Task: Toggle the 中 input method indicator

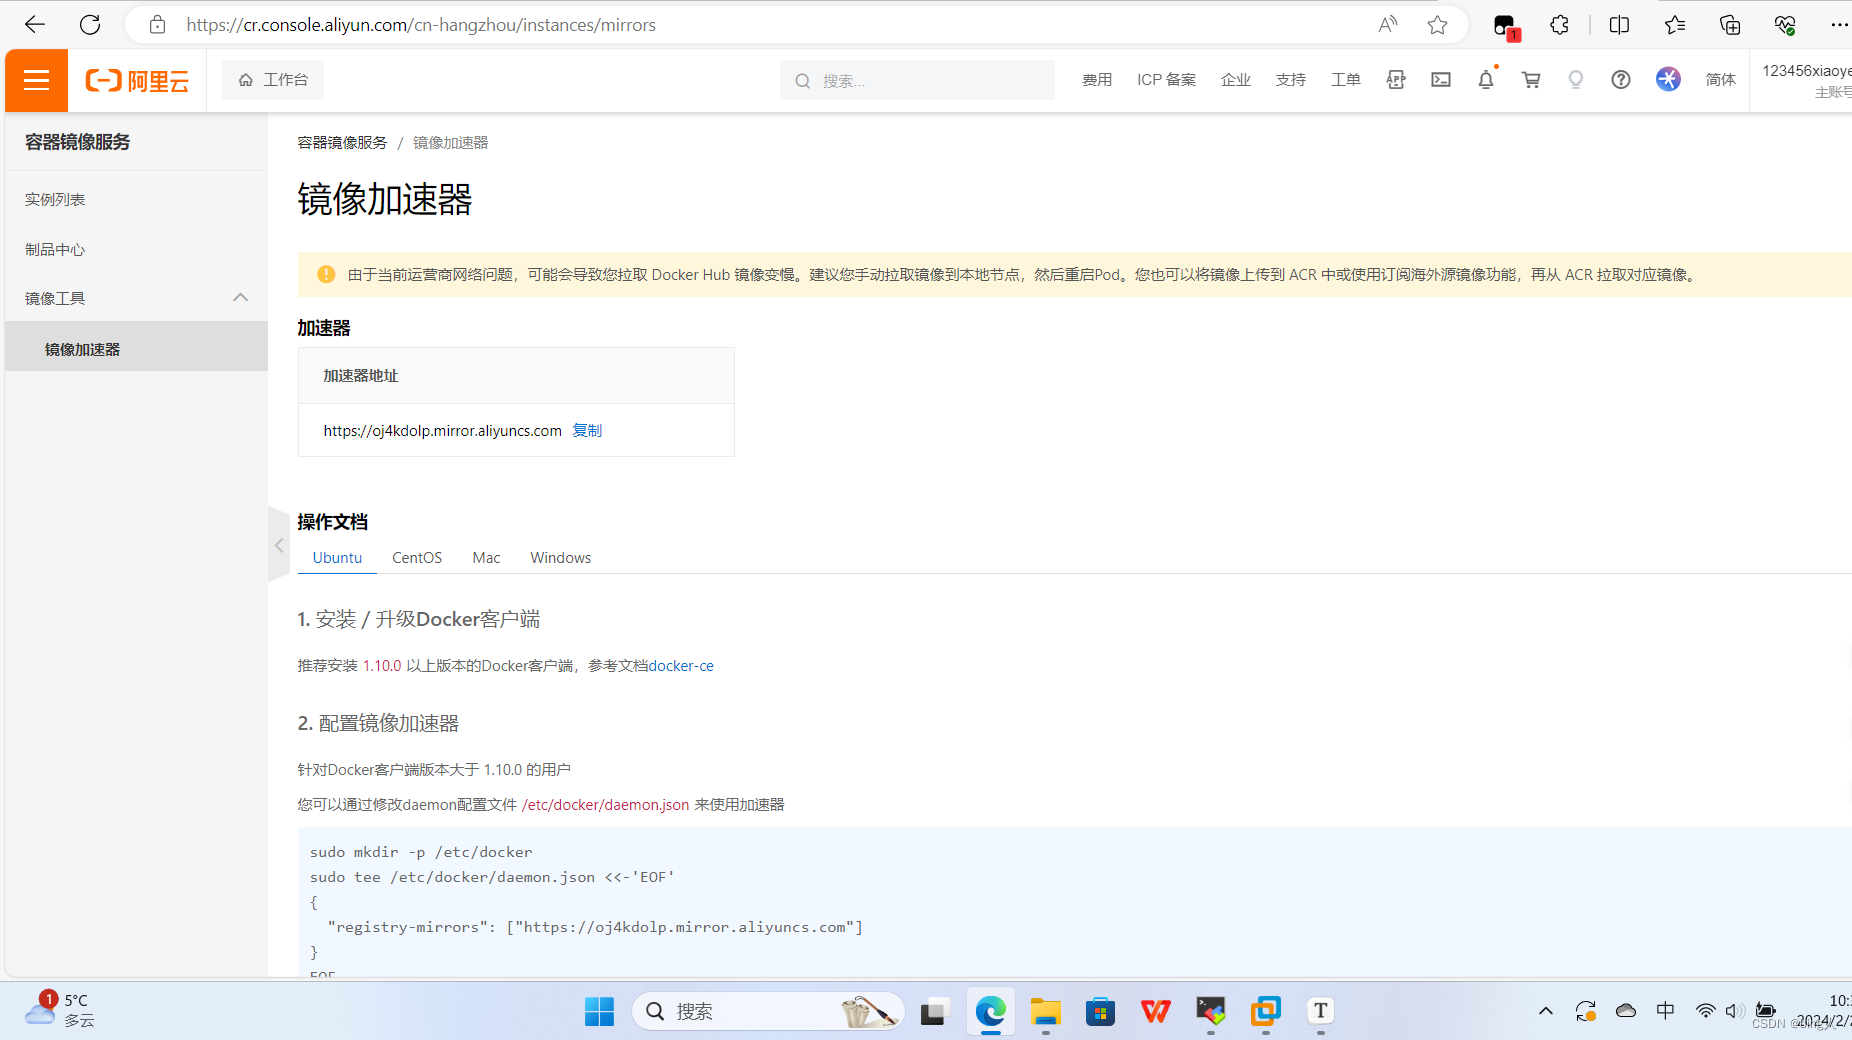Action: [x=1665, y=1011]
